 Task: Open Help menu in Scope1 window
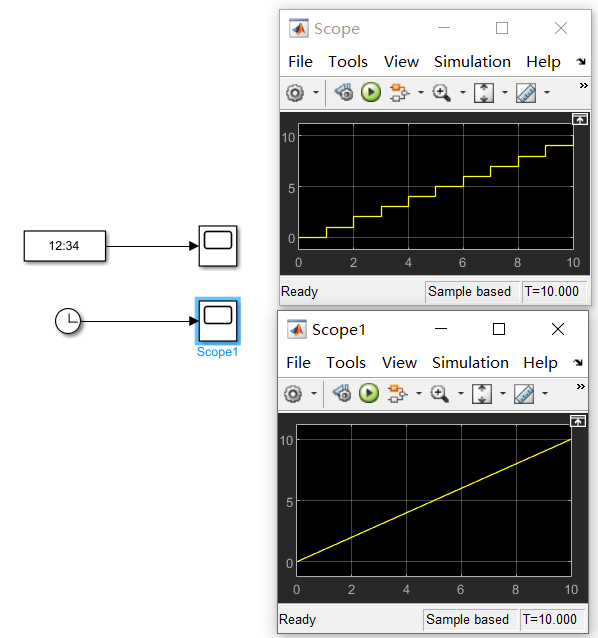click(540, 363)
